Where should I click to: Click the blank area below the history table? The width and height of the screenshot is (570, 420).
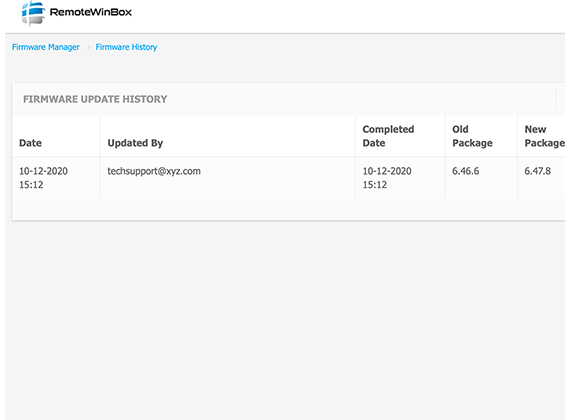click(x=285, y=320)
